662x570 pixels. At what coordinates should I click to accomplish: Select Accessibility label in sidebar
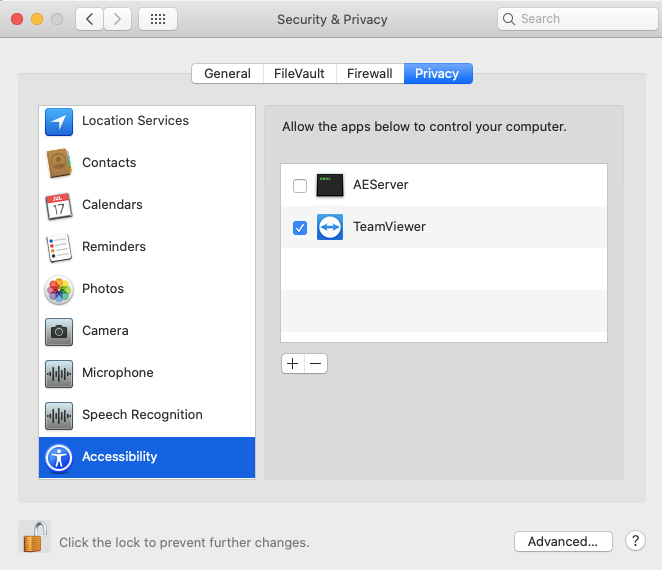[x=119, y=456]
